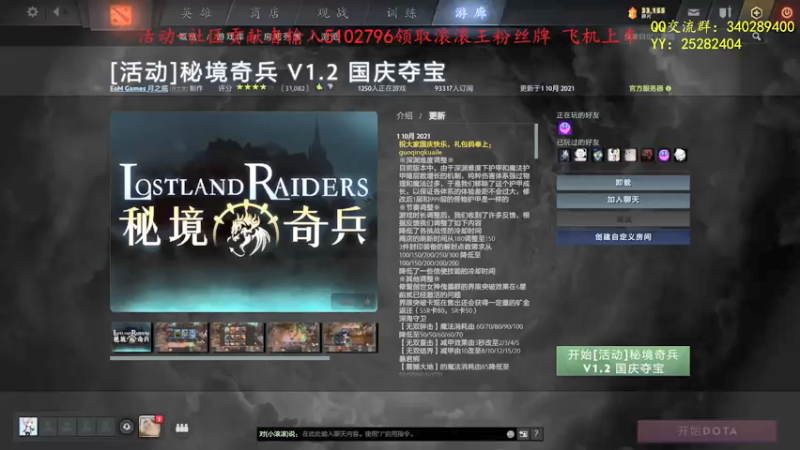Viewport: 800px width, 450px height.
Task: Click green start 秘境奇兵 V1.2 button
Action: 623,361
